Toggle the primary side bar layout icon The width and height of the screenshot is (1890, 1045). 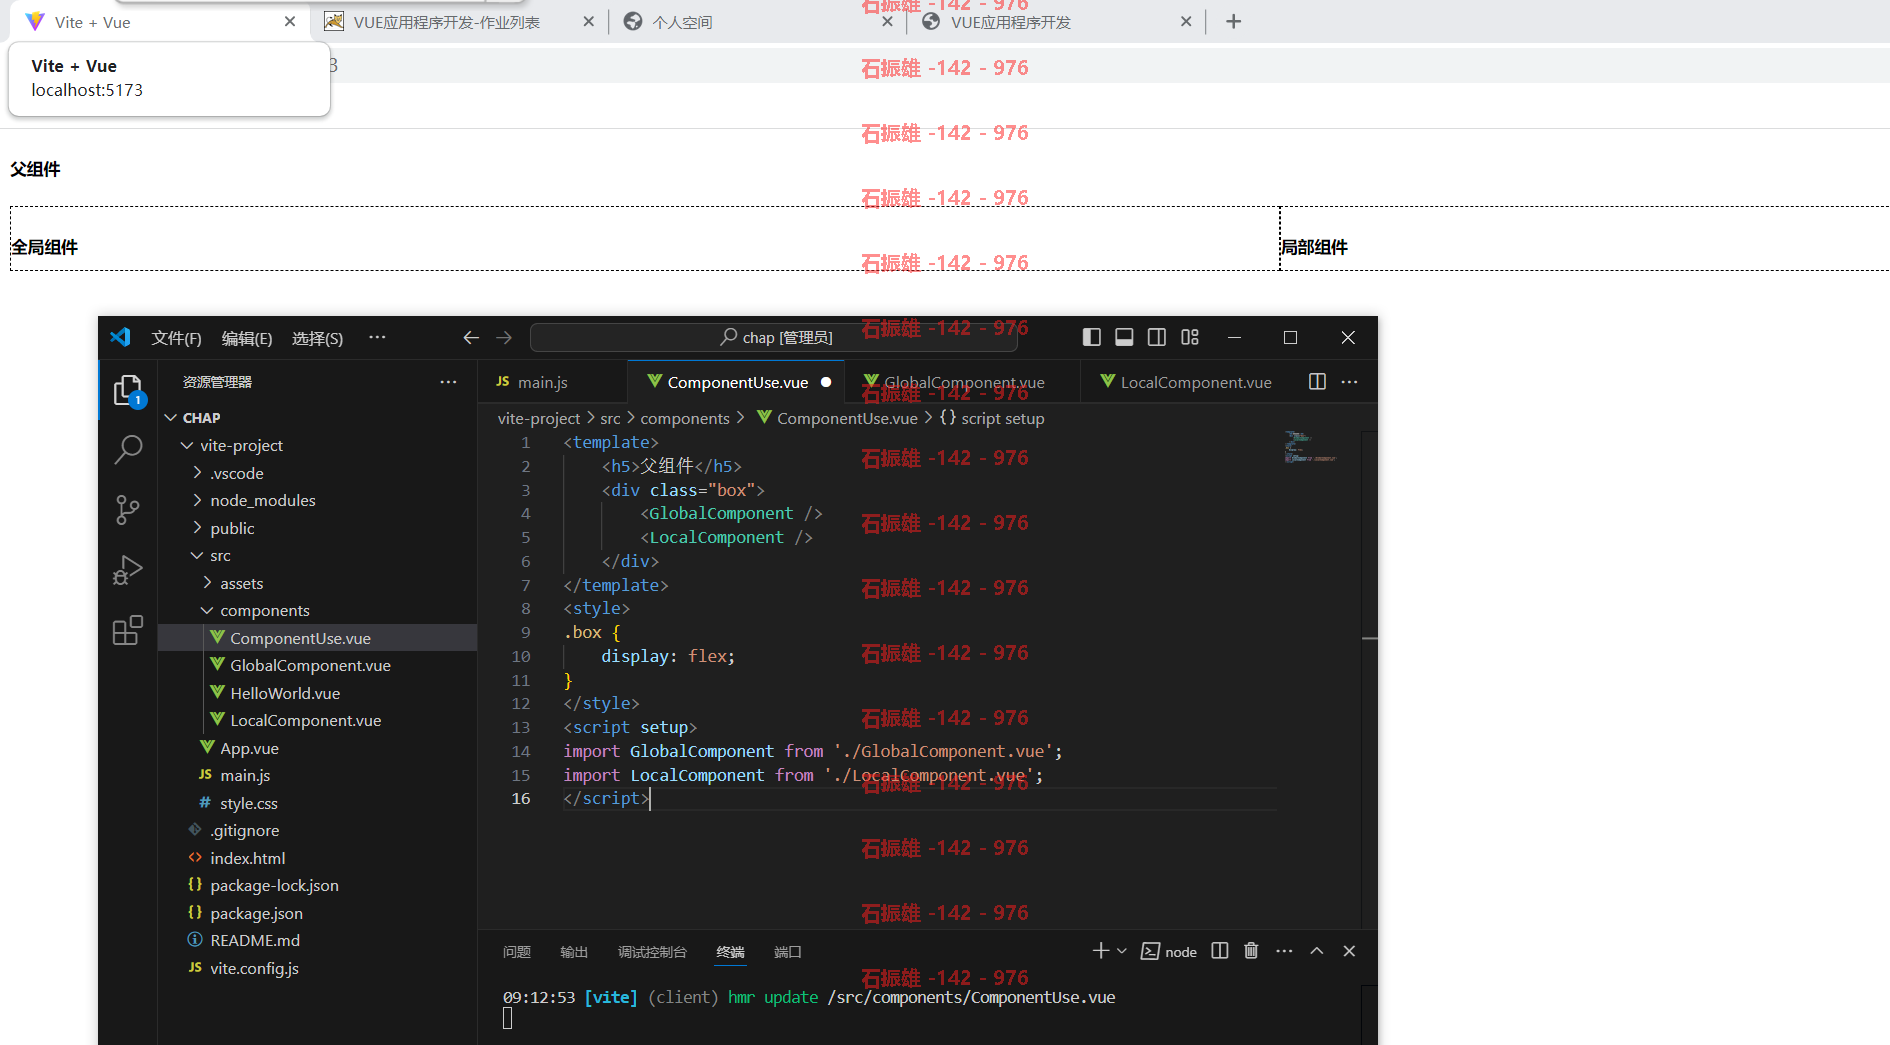1092,338
